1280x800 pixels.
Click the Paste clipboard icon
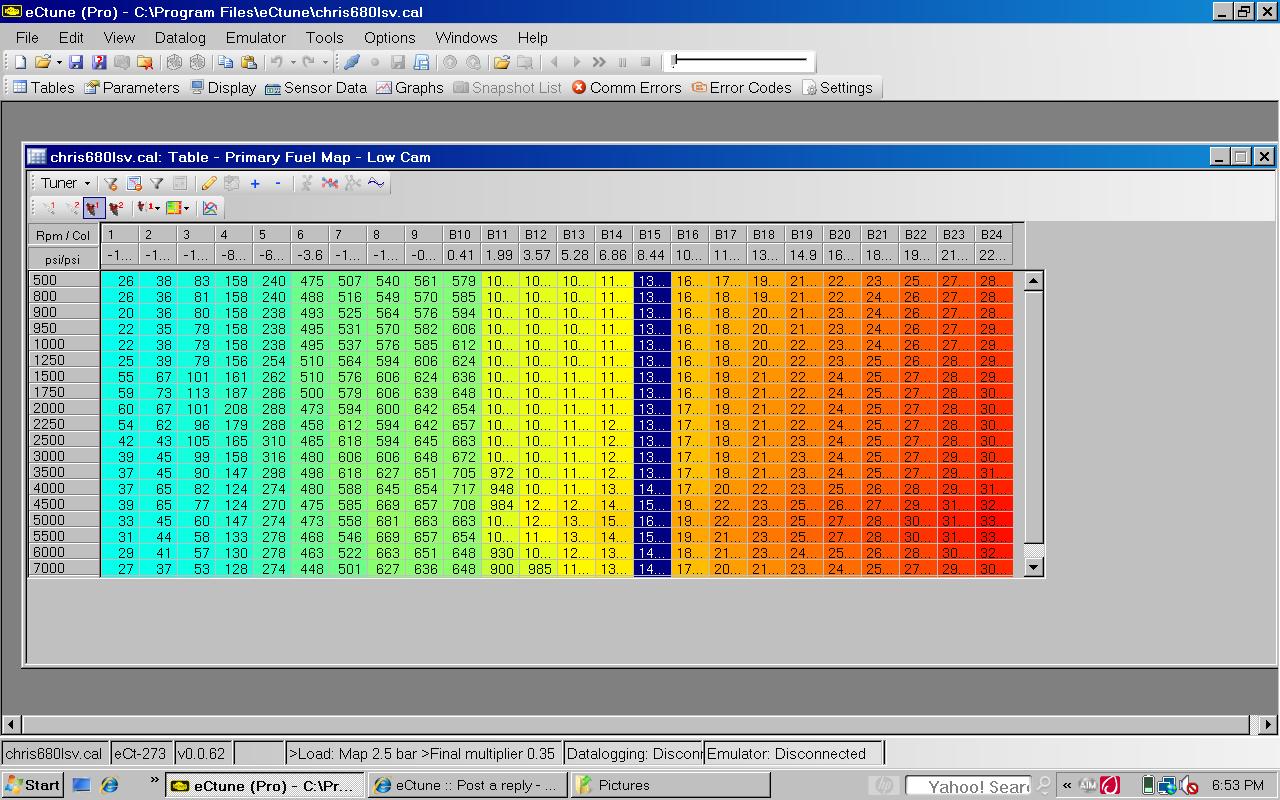pyautogui.click(x=249, y=62)
